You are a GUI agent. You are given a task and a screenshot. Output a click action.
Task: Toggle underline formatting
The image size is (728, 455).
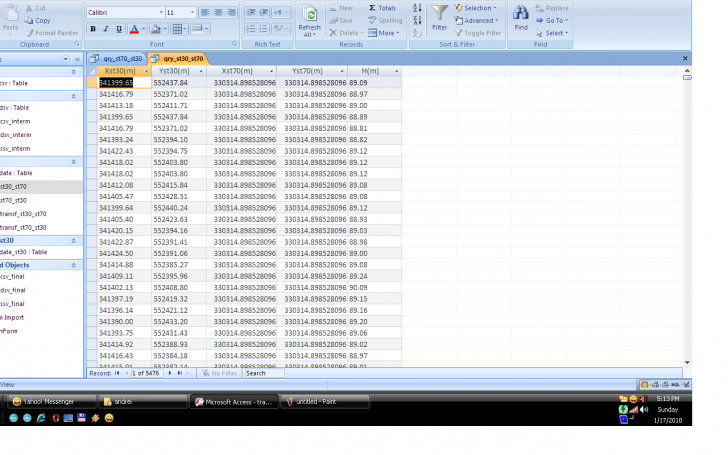[x=119, y=29]
